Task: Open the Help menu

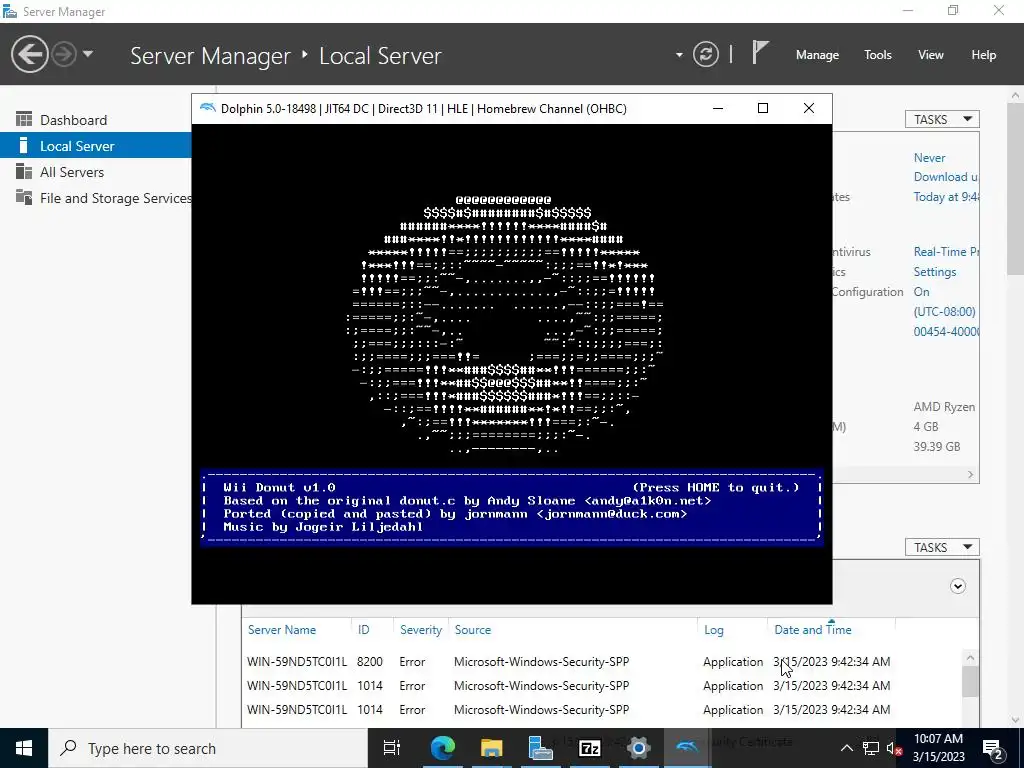Action: pyautogui.click(x=984, y=55)
